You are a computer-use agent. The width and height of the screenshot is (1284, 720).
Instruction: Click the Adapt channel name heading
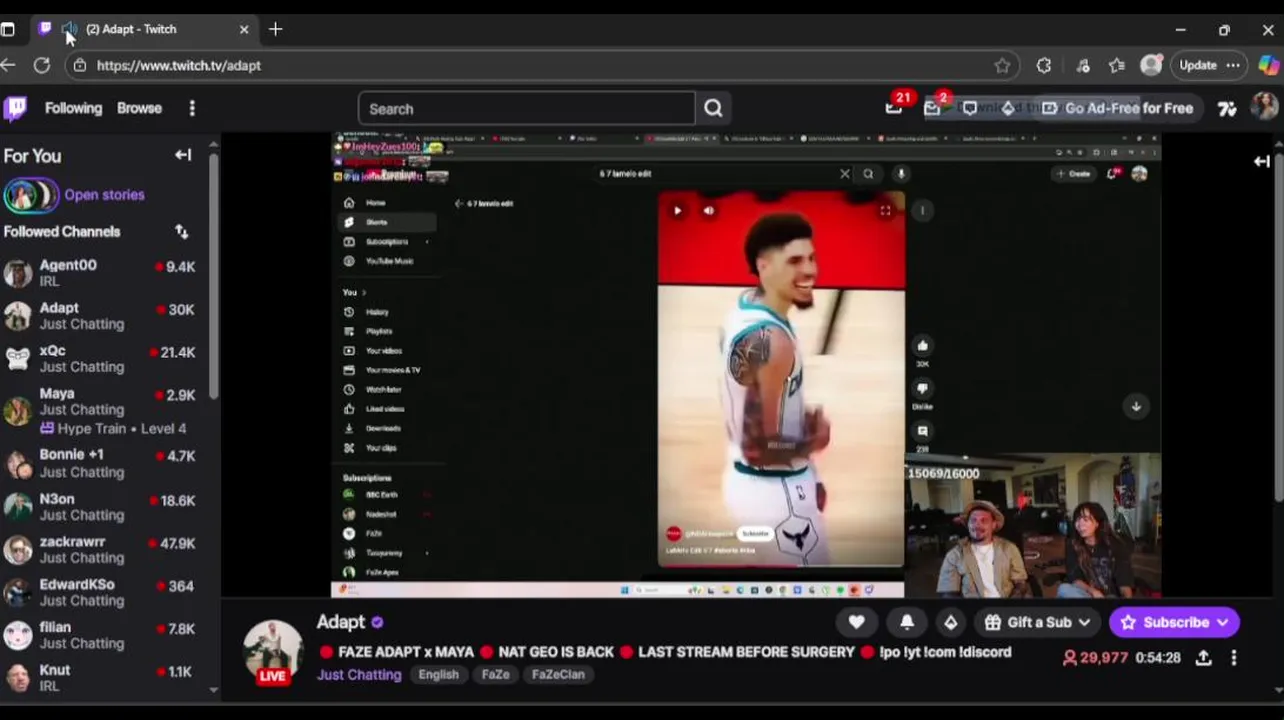[341, 622]
